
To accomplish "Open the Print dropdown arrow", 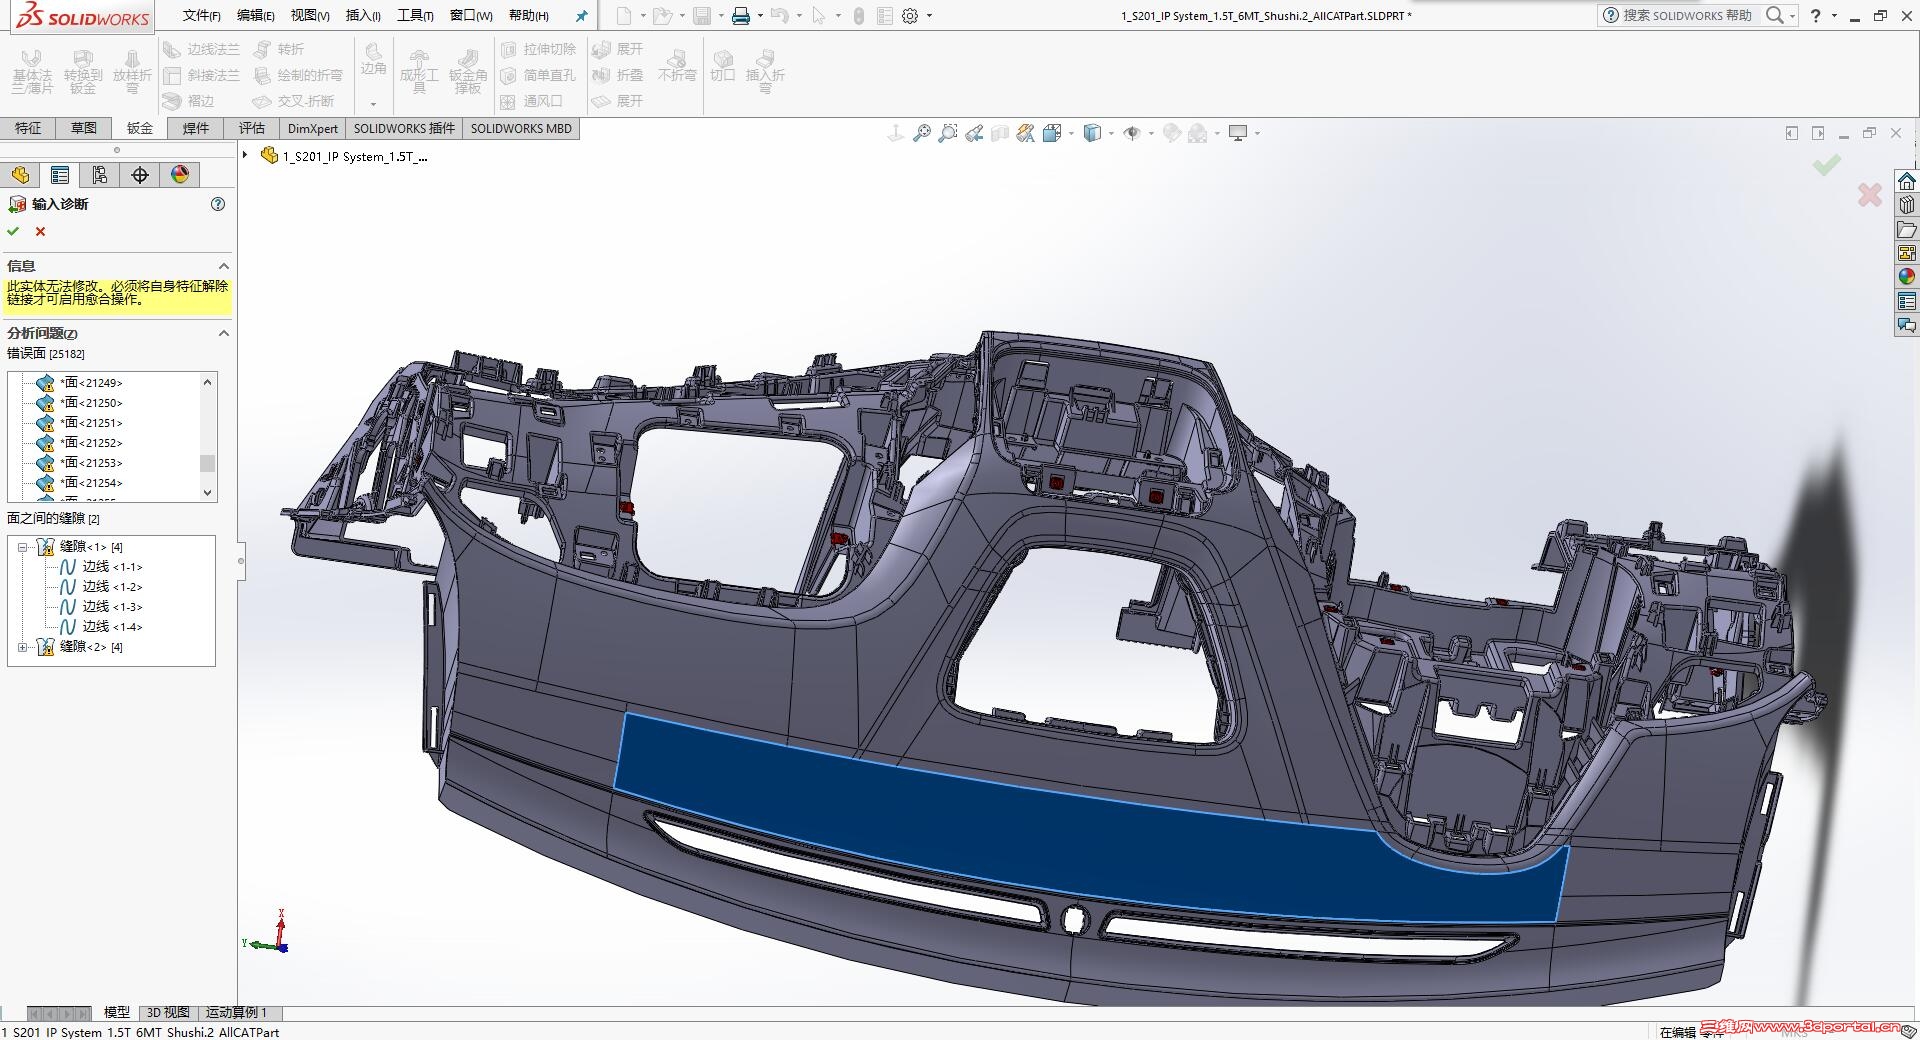I will click(x=760, y=16).
